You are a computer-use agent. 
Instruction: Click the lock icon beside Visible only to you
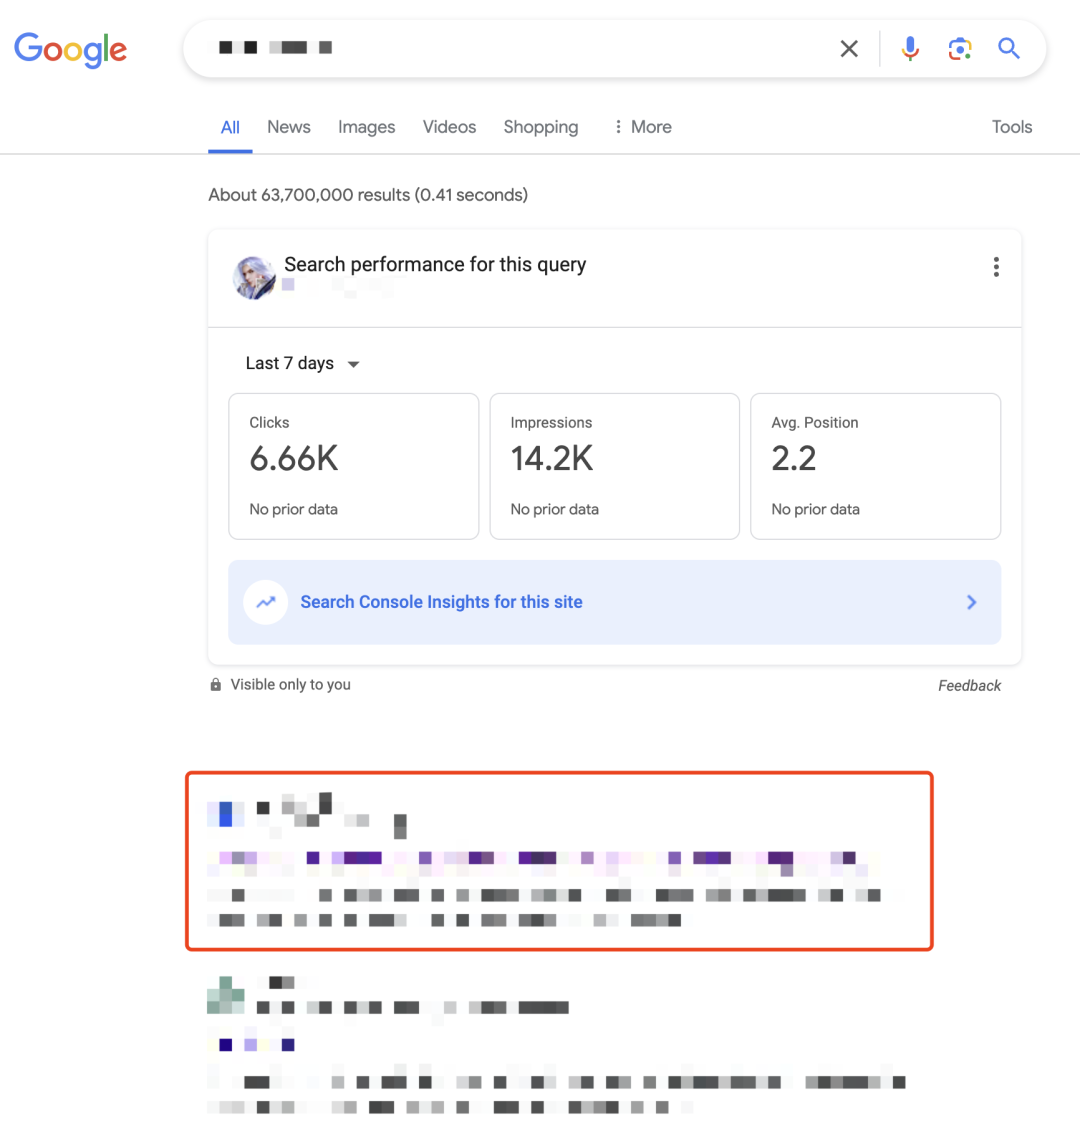[215, 684]
